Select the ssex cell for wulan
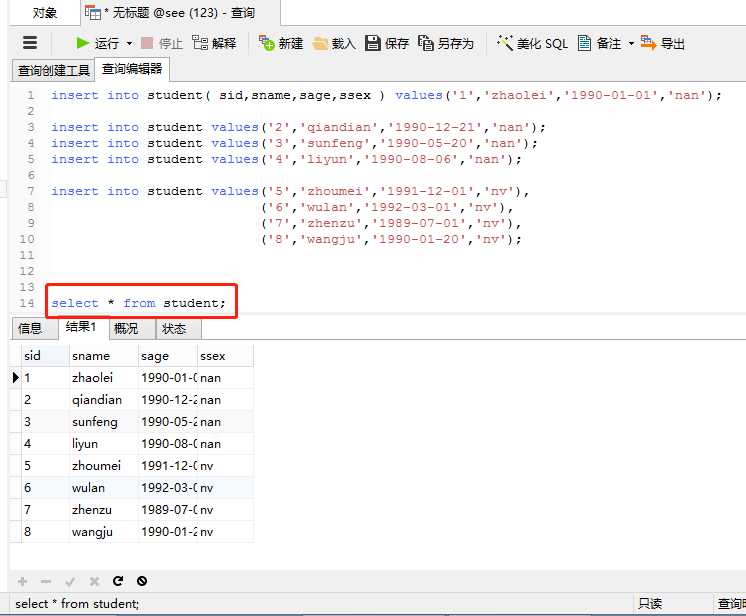 pos(225,488)
